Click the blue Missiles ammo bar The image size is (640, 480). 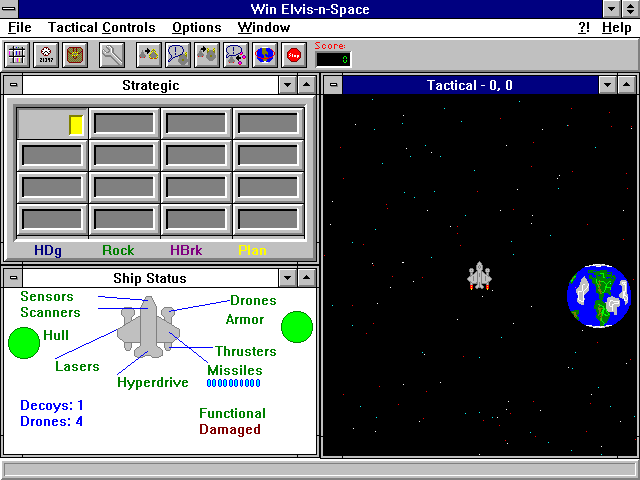pyautogui.click(x=233, y=383)
